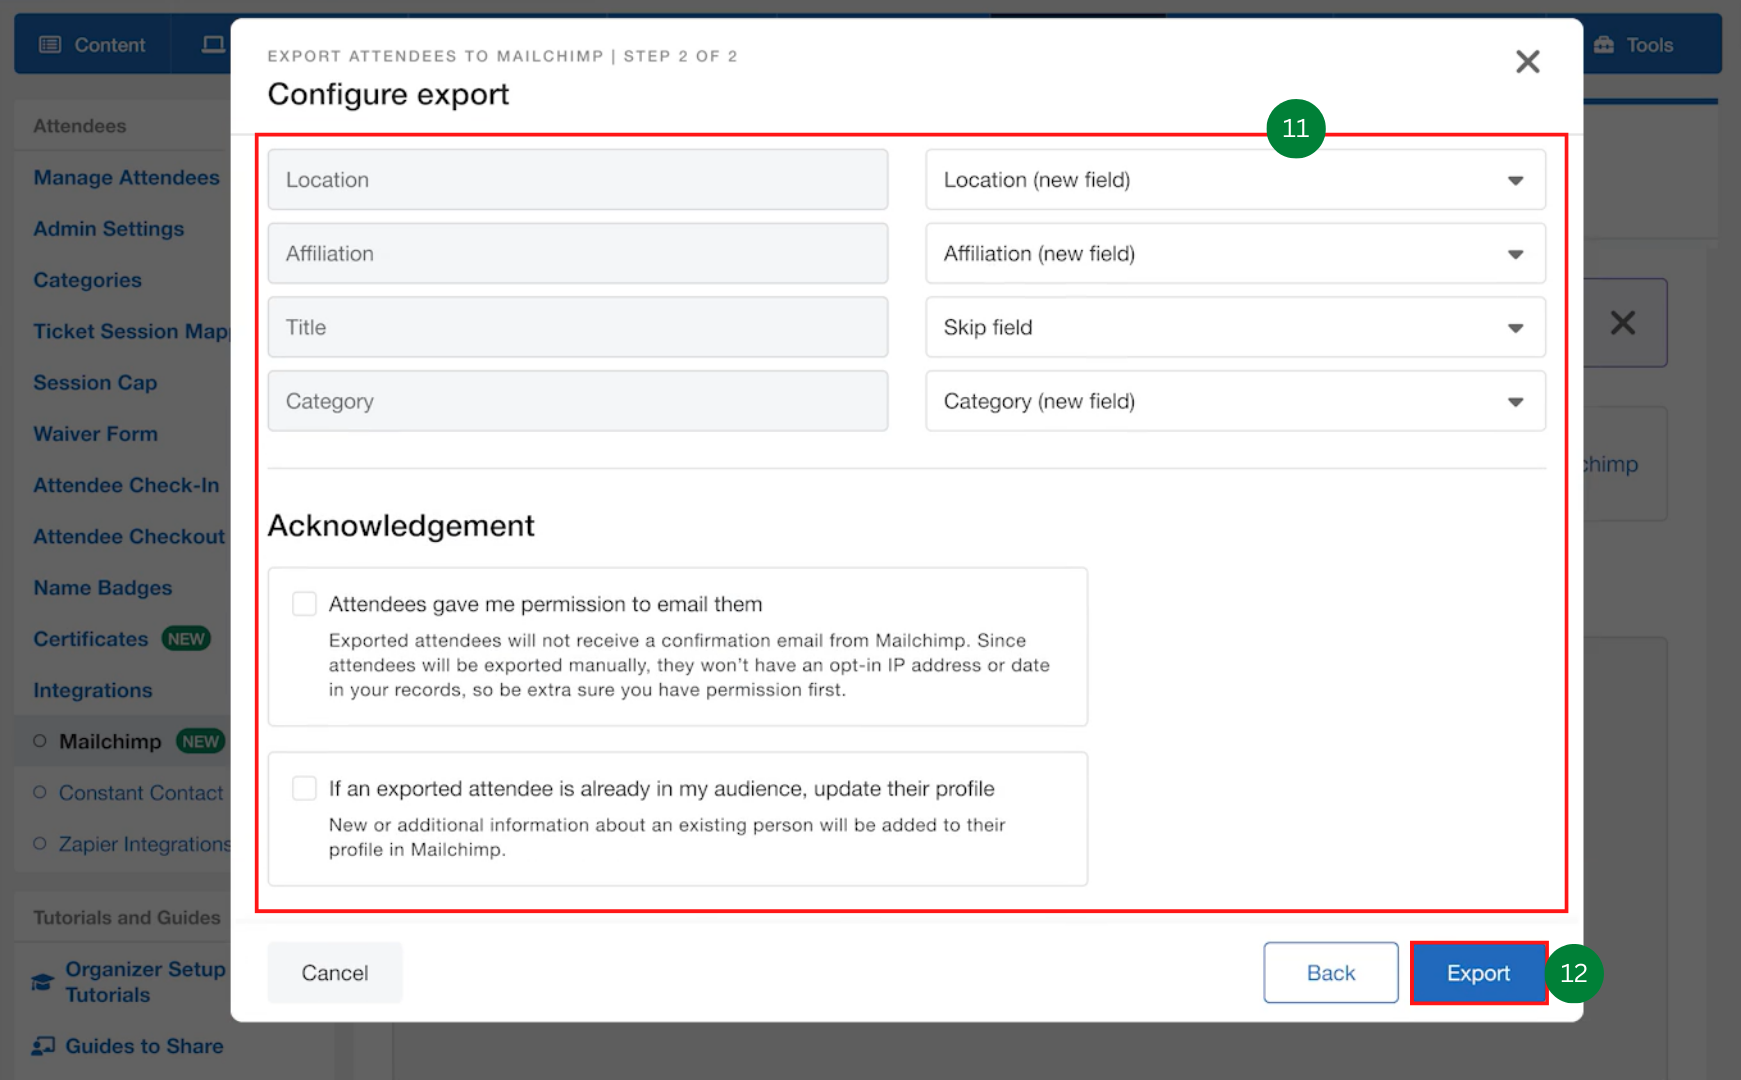Open Session Cap sidebar item

pos(95,383)
